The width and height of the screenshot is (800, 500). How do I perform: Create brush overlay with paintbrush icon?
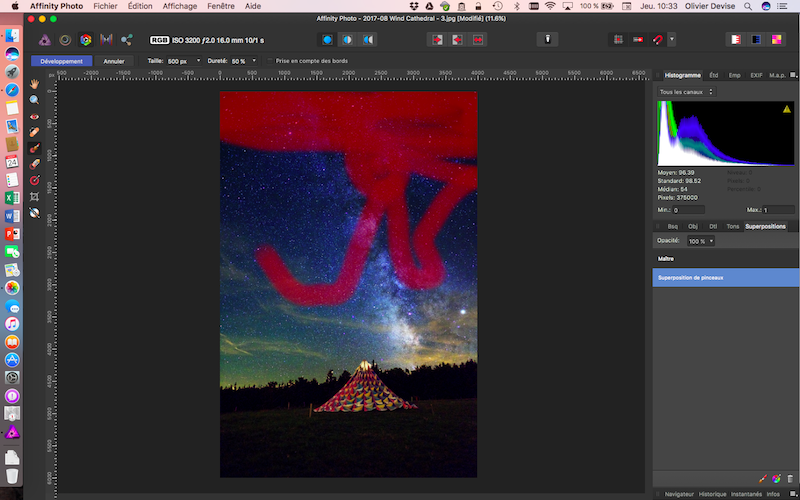coord(763,479)
